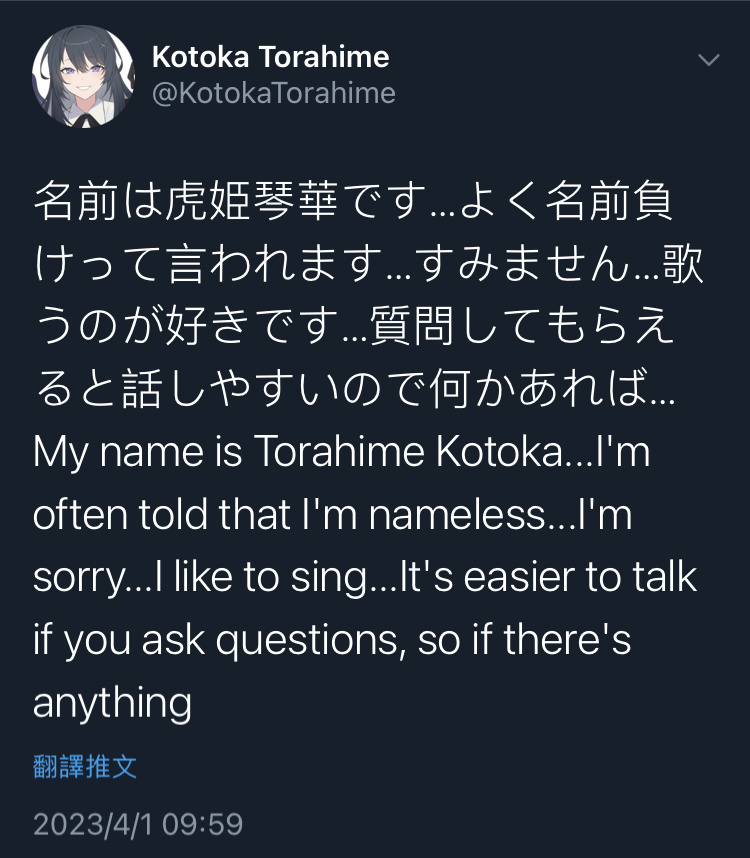750x858 pixels.
Task: Click the Kotoka Torahime display name
Action: tap(271, 57)
